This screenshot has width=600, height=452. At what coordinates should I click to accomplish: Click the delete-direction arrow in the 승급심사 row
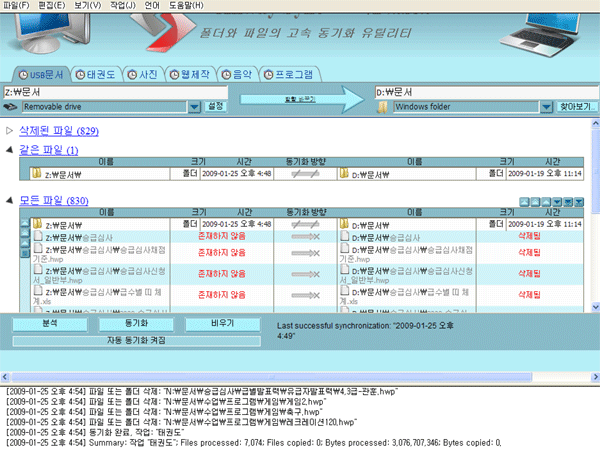point(305,237)
